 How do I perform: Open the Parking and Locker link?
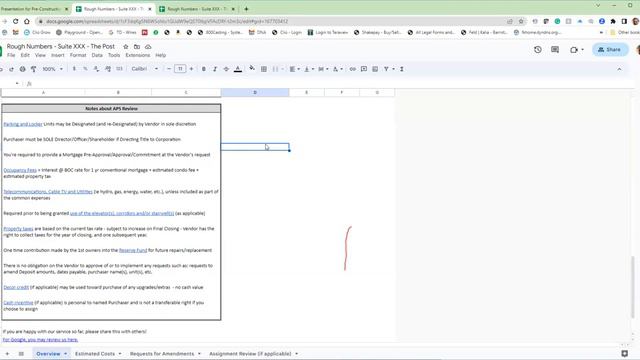(x=23, y=124)
